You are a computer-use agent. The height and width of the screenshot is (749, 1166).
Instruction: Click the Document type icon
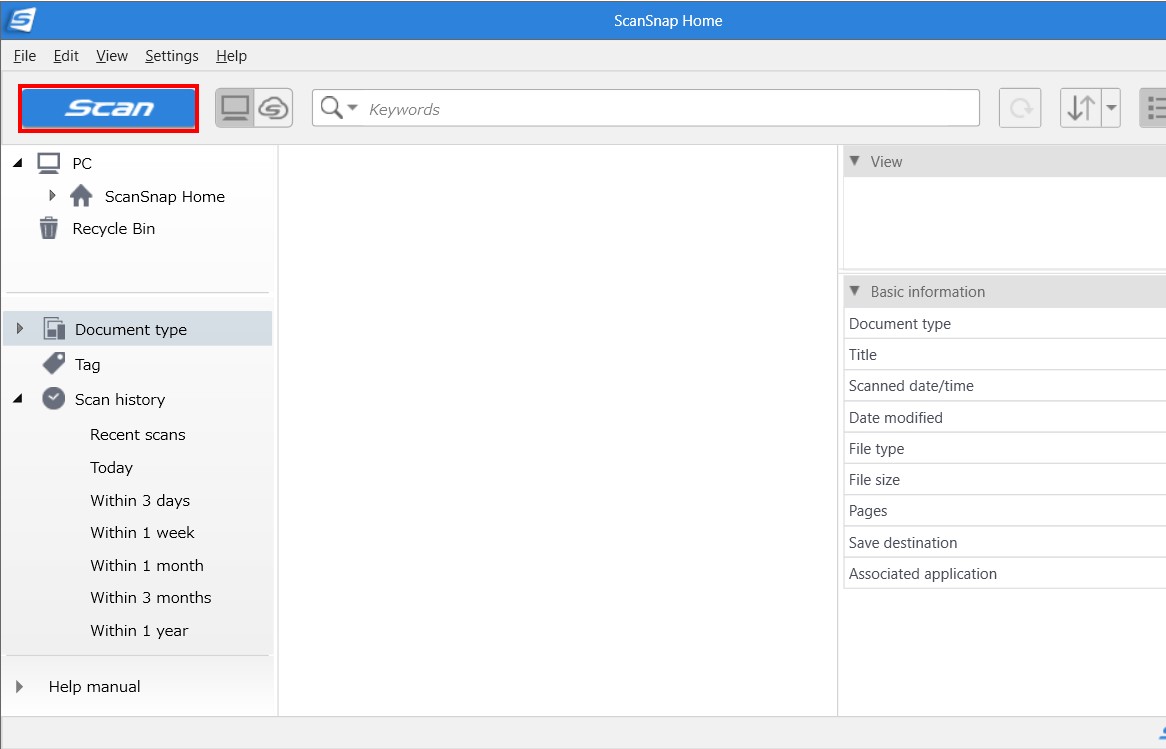pyautogui.click(x=54, y=328)
